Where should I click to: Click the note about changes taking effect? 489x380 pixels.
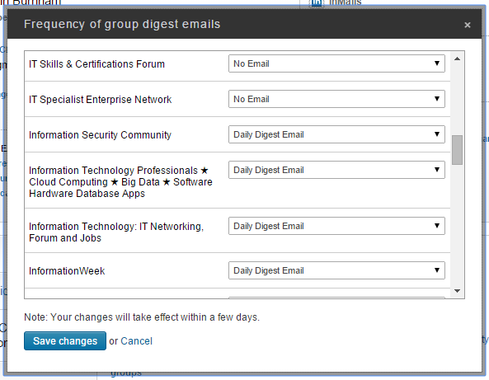(x=142, y=317)
